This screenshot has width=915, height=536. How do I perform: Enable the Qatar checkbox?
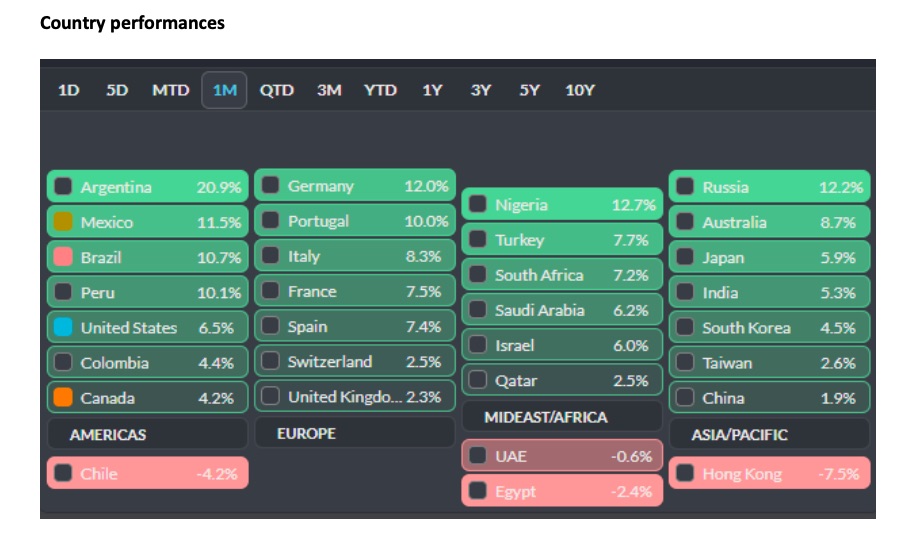(478, 380)
